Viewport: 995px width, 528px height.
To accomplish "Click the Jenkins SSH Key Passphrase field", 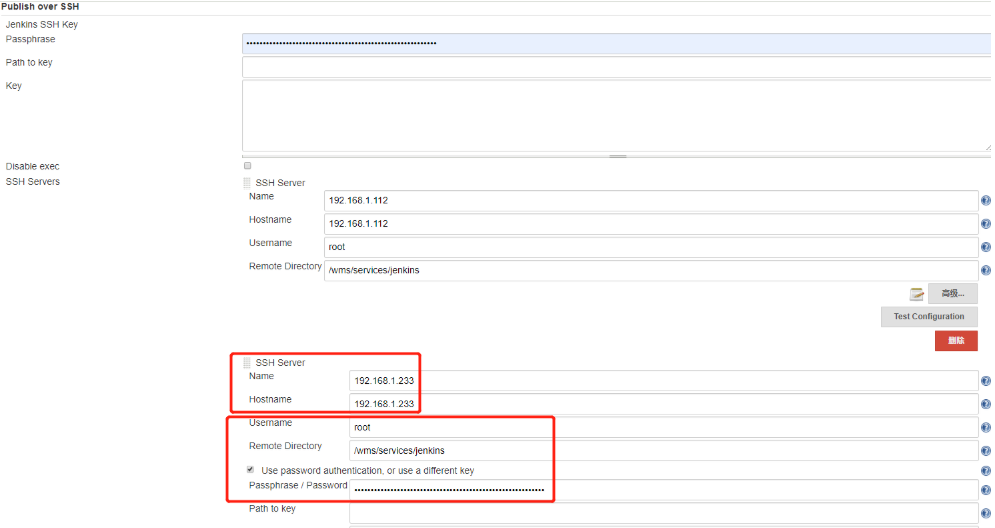I will (x=616, y=43).
